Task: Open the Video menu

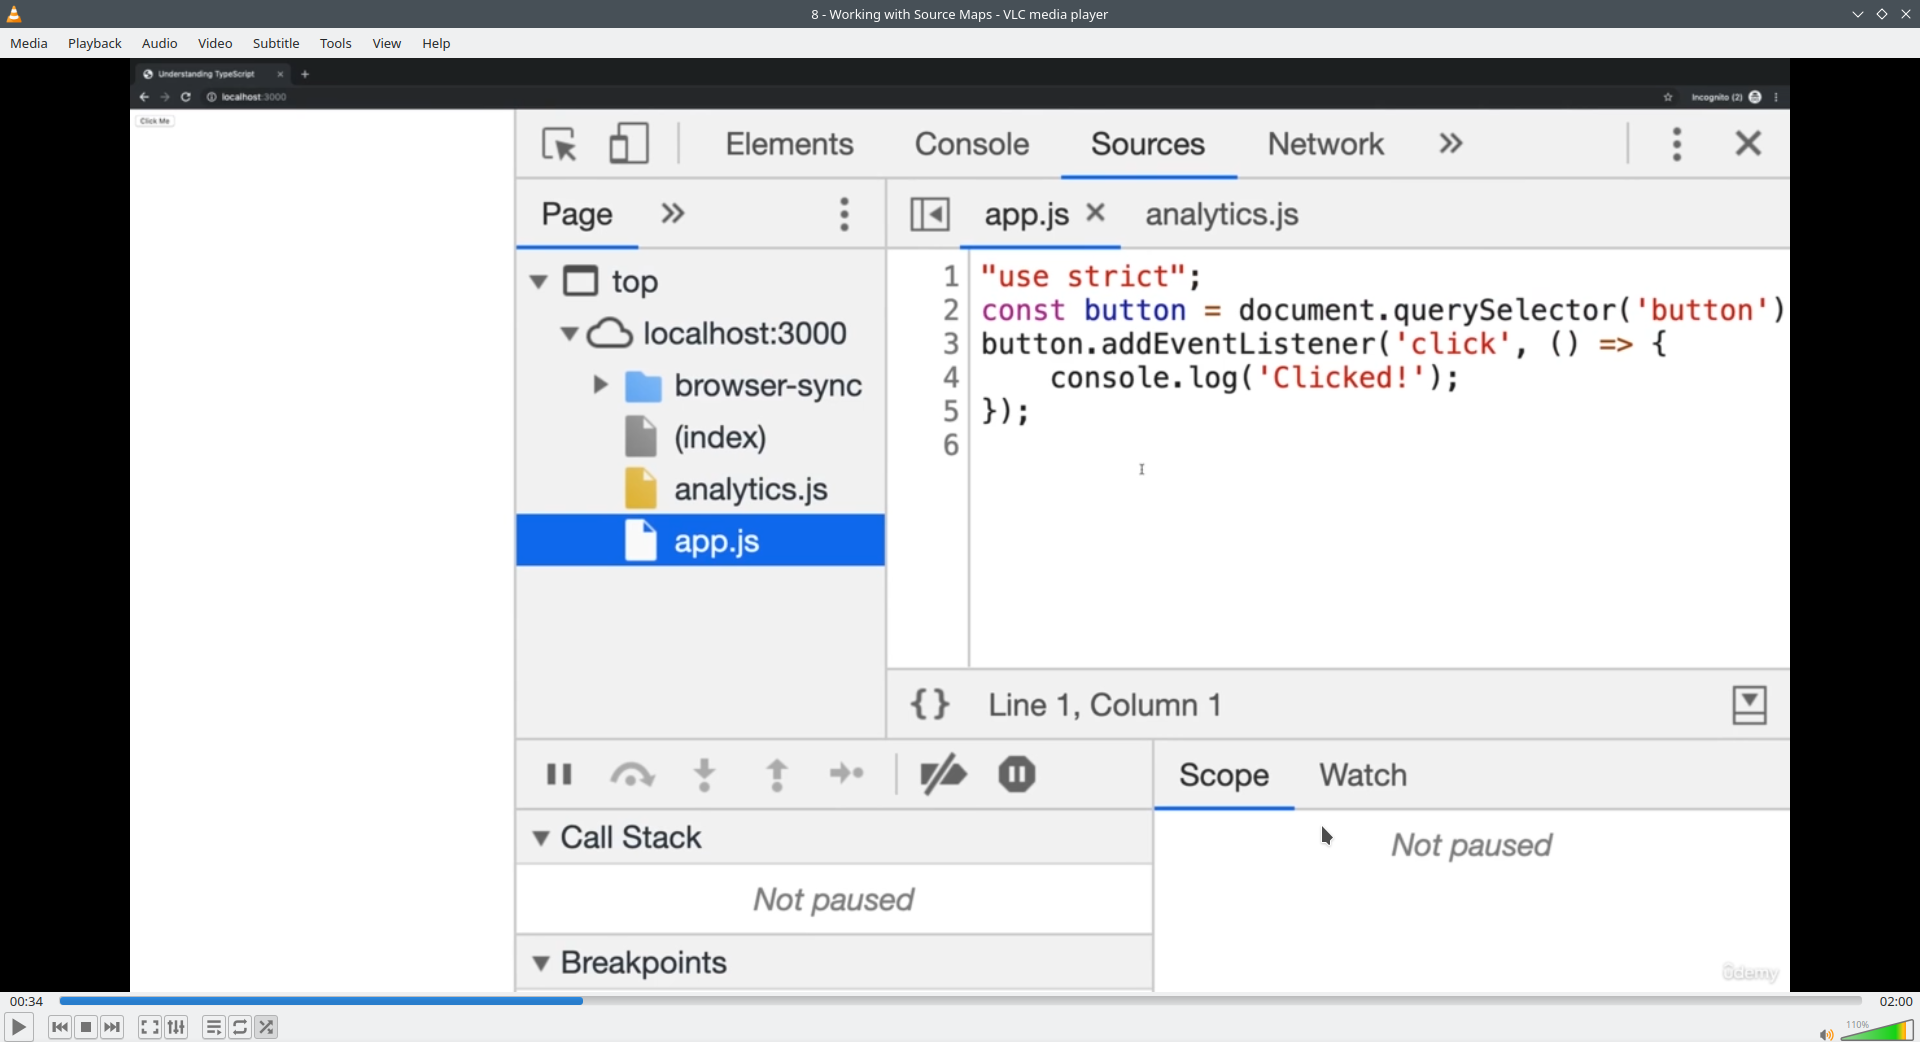Action: (215, 43)
